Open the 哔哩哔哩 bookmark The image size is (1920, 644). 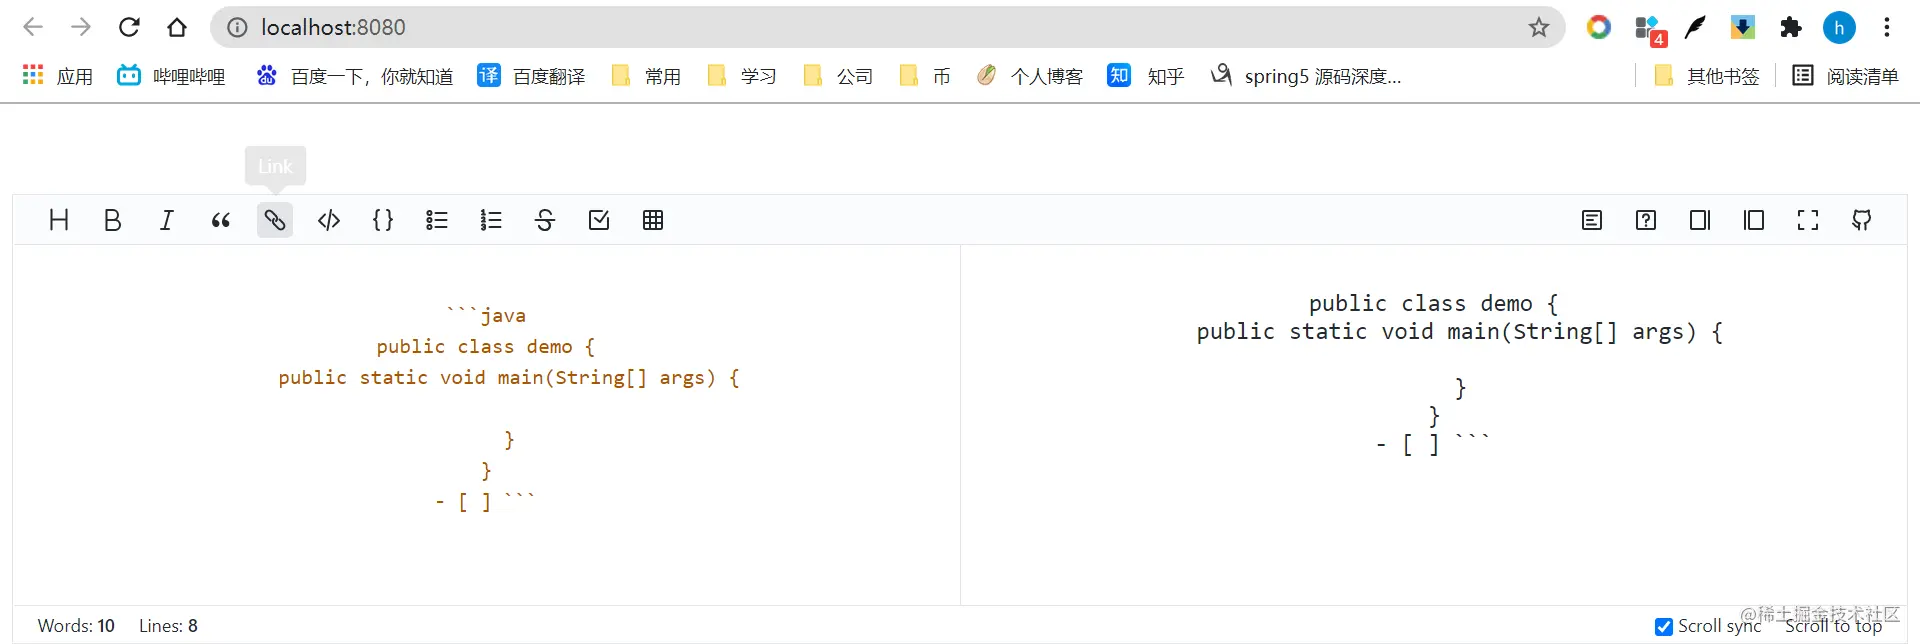(171, 76)
